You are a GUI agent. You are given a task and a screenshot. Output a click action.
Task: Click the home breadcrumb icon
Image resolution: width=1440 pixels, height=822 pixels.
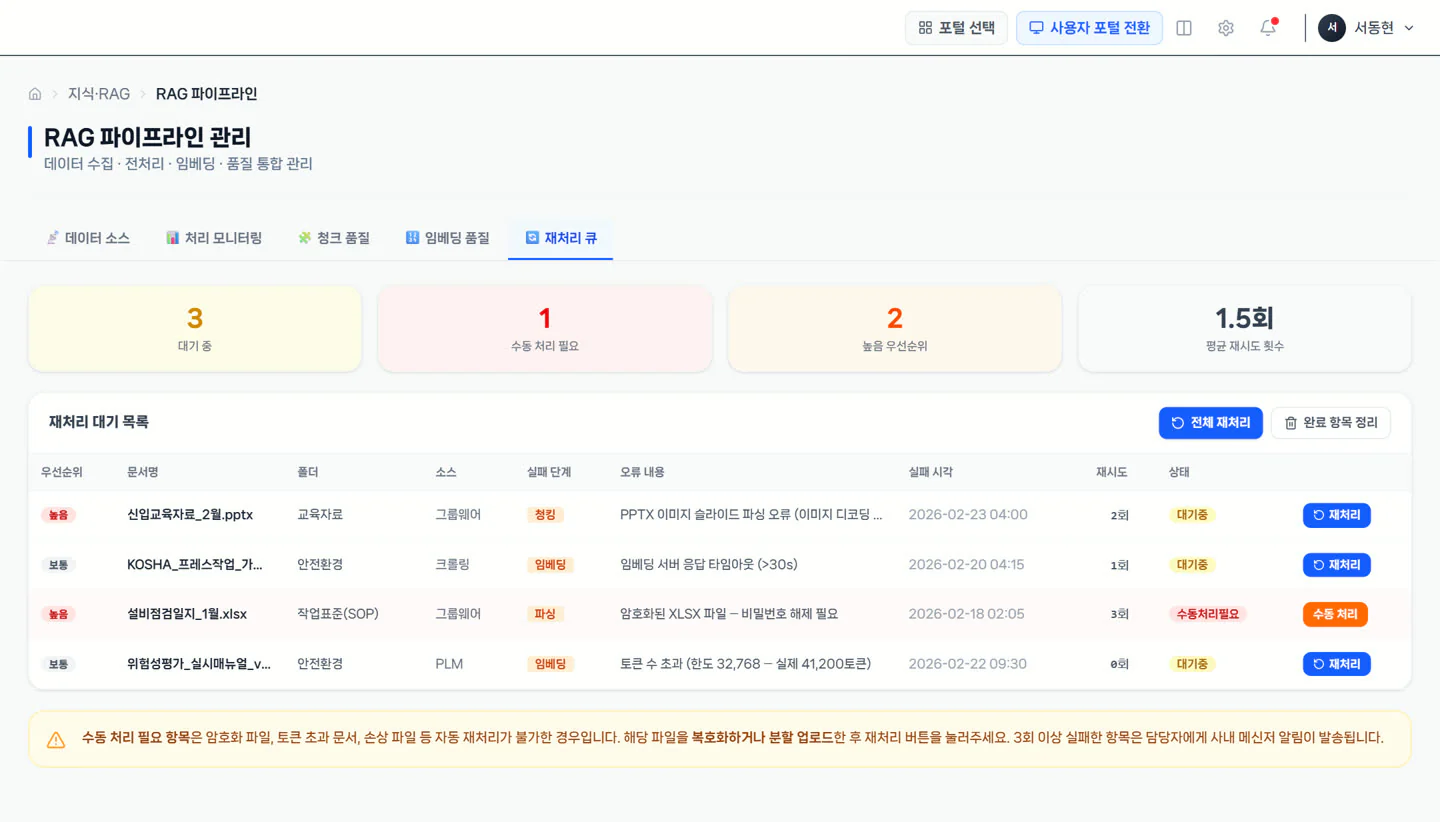pos(35,94)
